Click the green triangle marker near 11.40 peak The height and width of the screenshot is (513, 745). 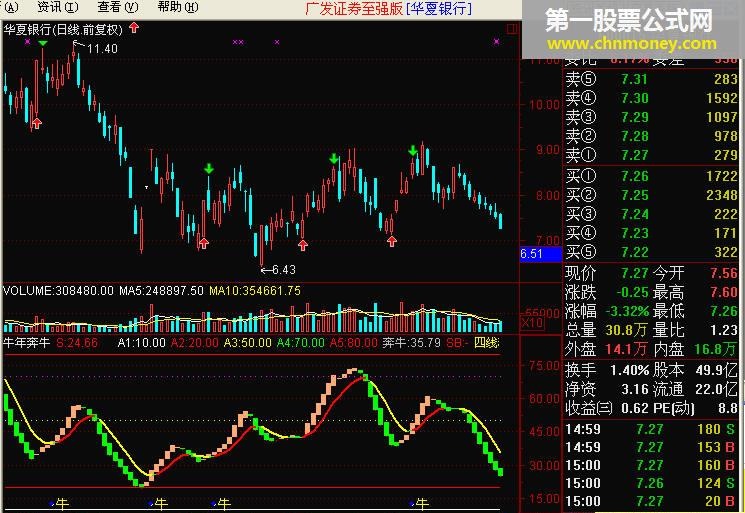coord(43,44)
